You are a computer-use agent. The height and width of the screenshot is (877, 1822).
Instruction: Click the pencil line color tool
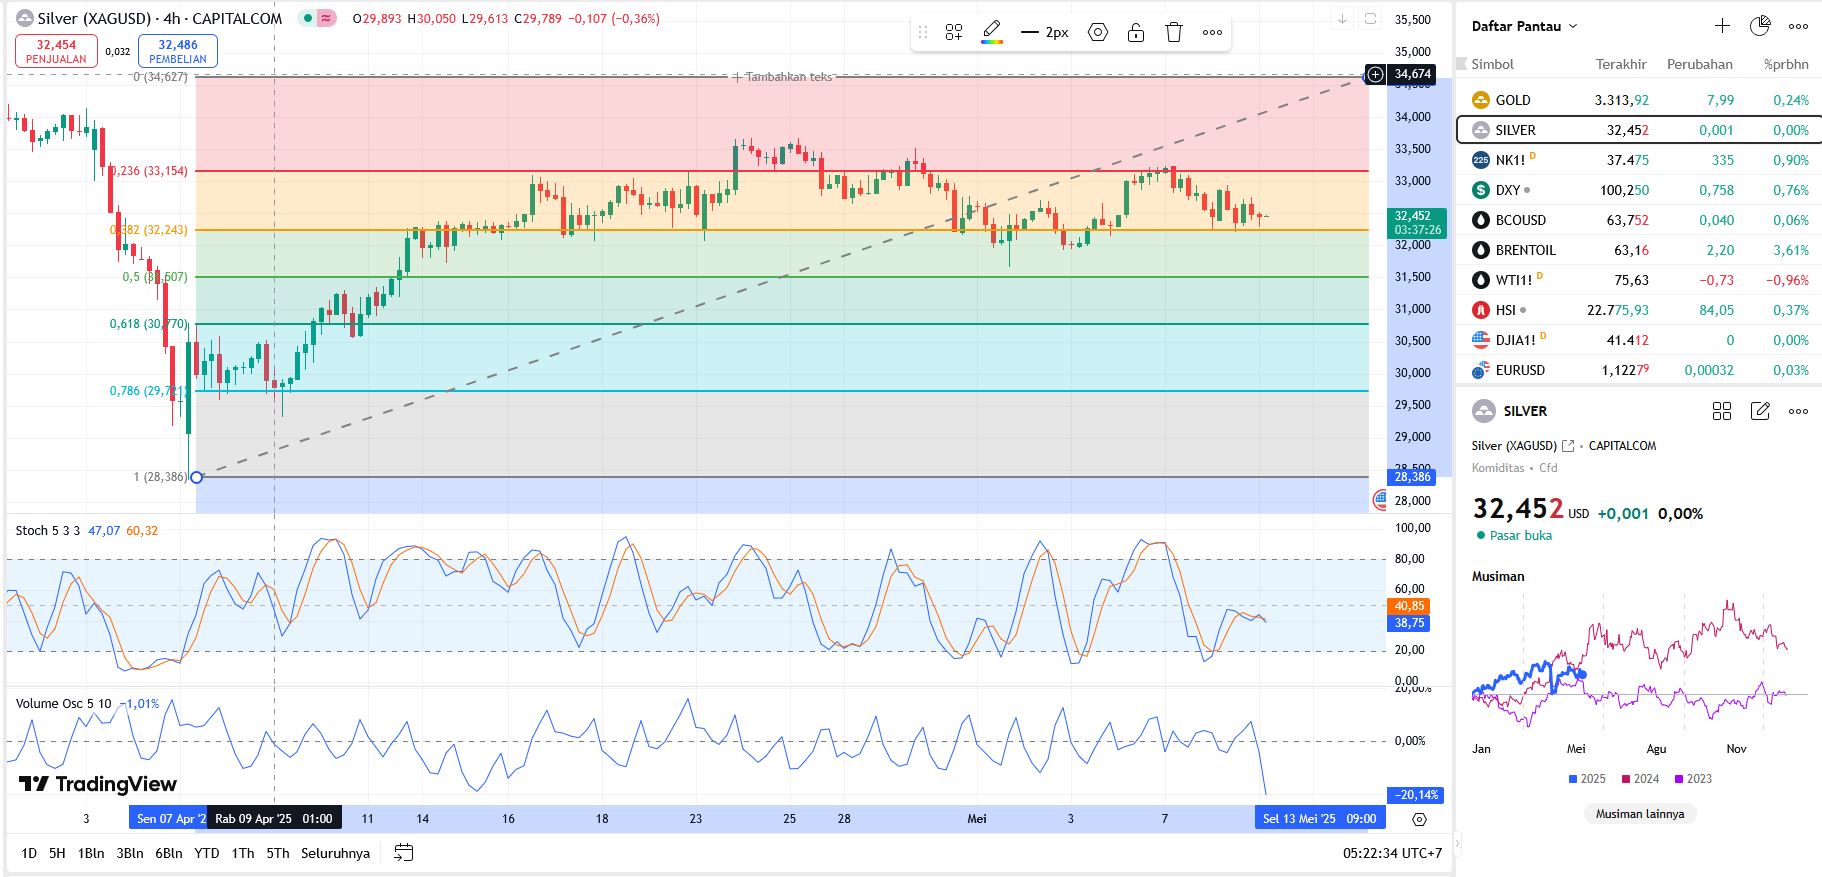tap(992, 32)
